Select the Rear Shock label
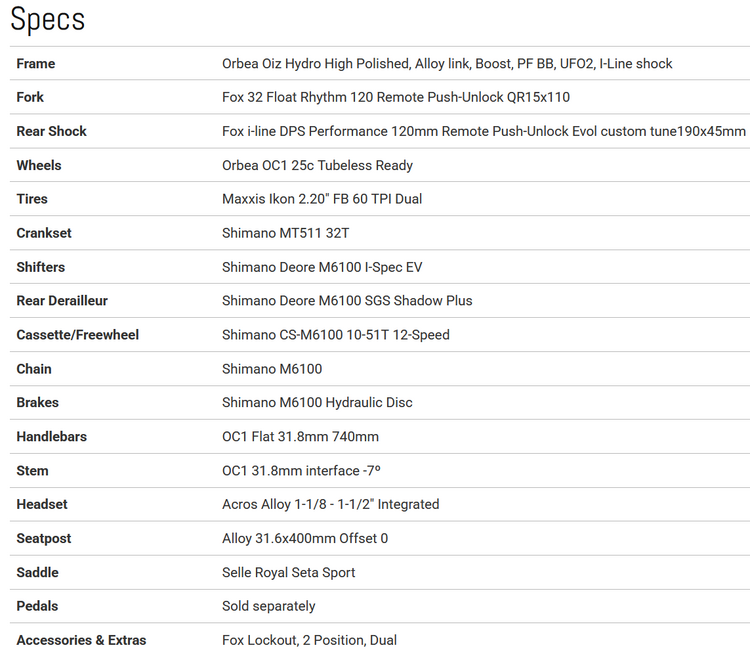Viewport: 750px width, 656px height. [x=52, y=131]
